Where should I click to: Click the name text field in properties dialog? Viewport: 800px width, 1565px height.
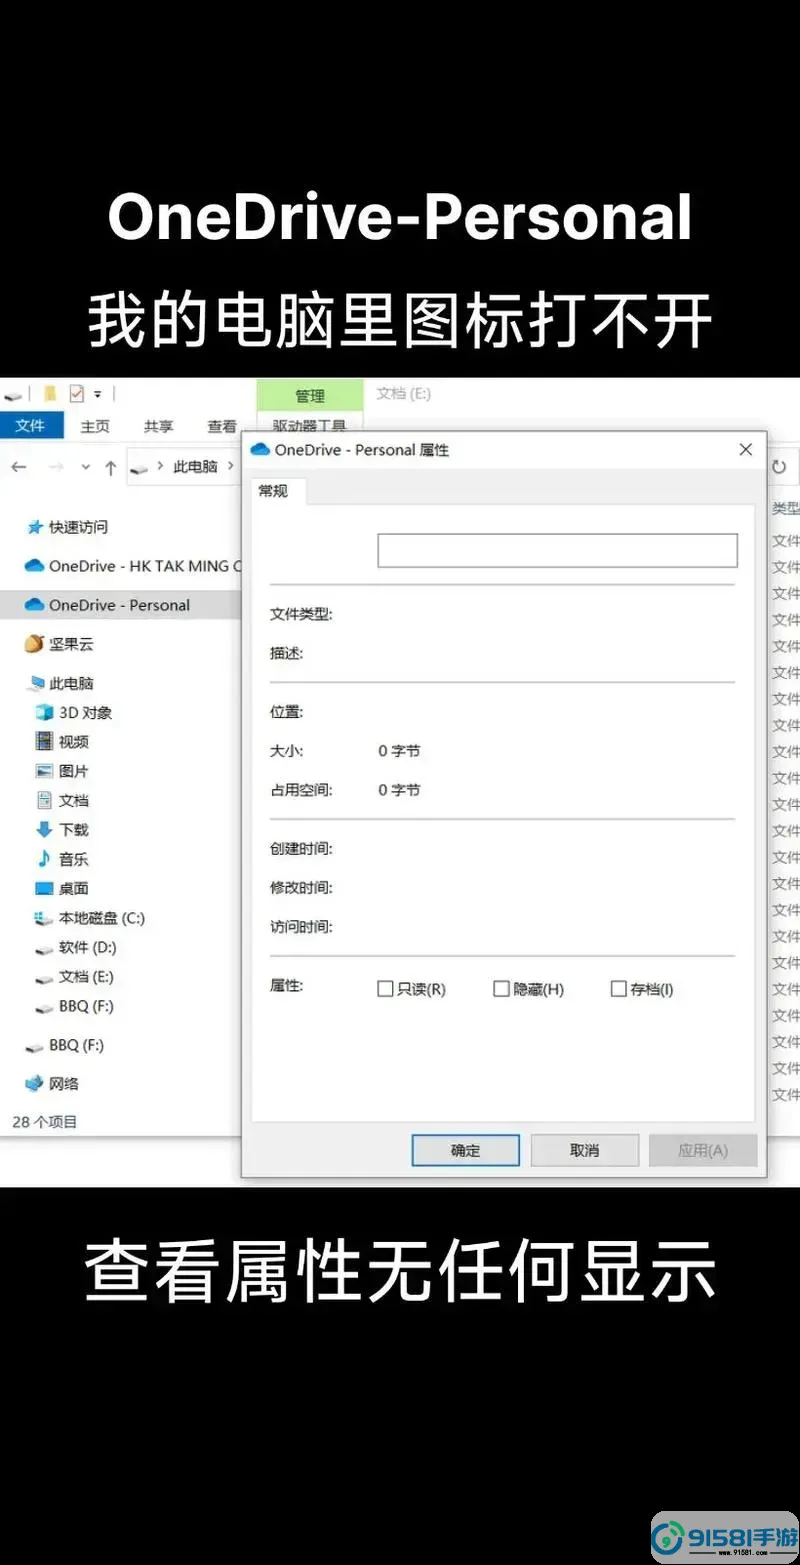coord(557,550)
